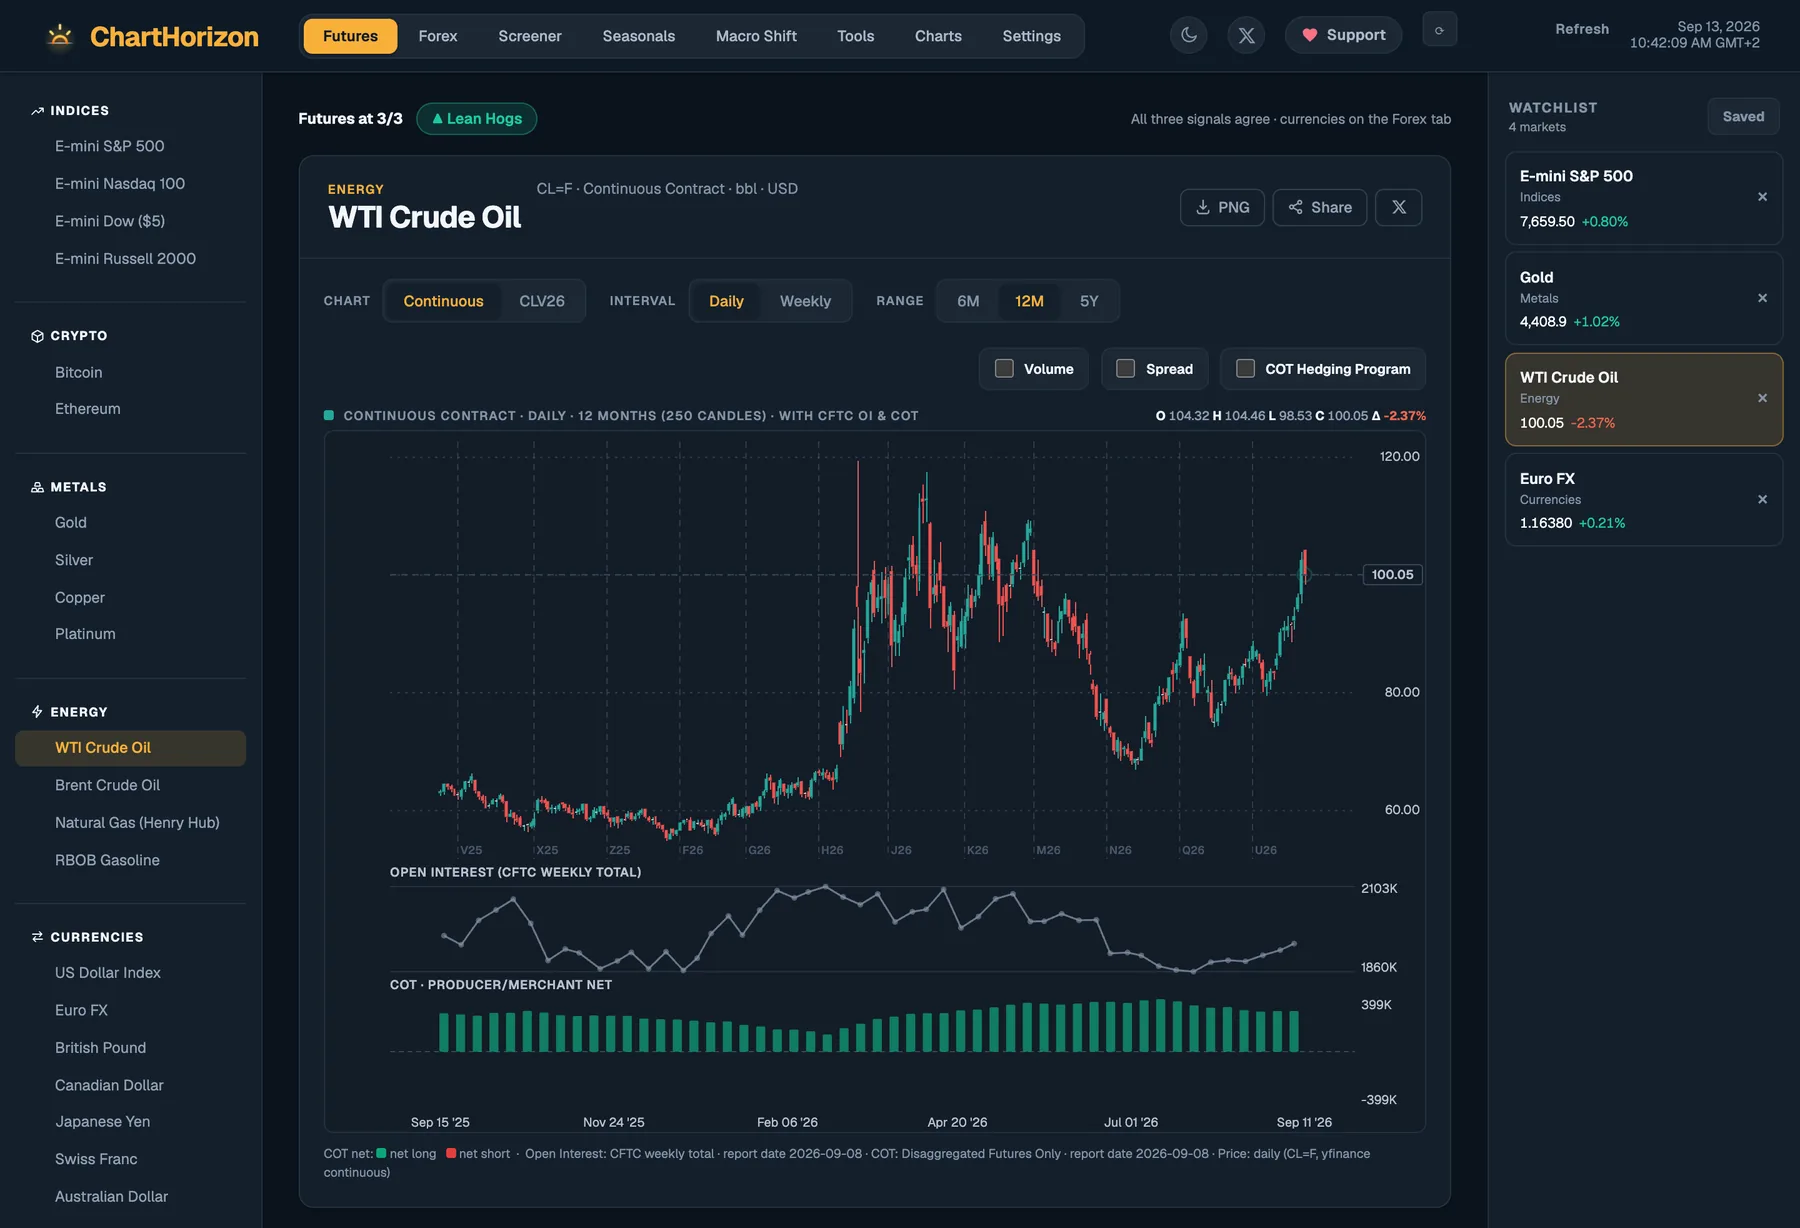1800x1228 pixels.
Task: Click the Share network icon
Action: (1295, 207)
